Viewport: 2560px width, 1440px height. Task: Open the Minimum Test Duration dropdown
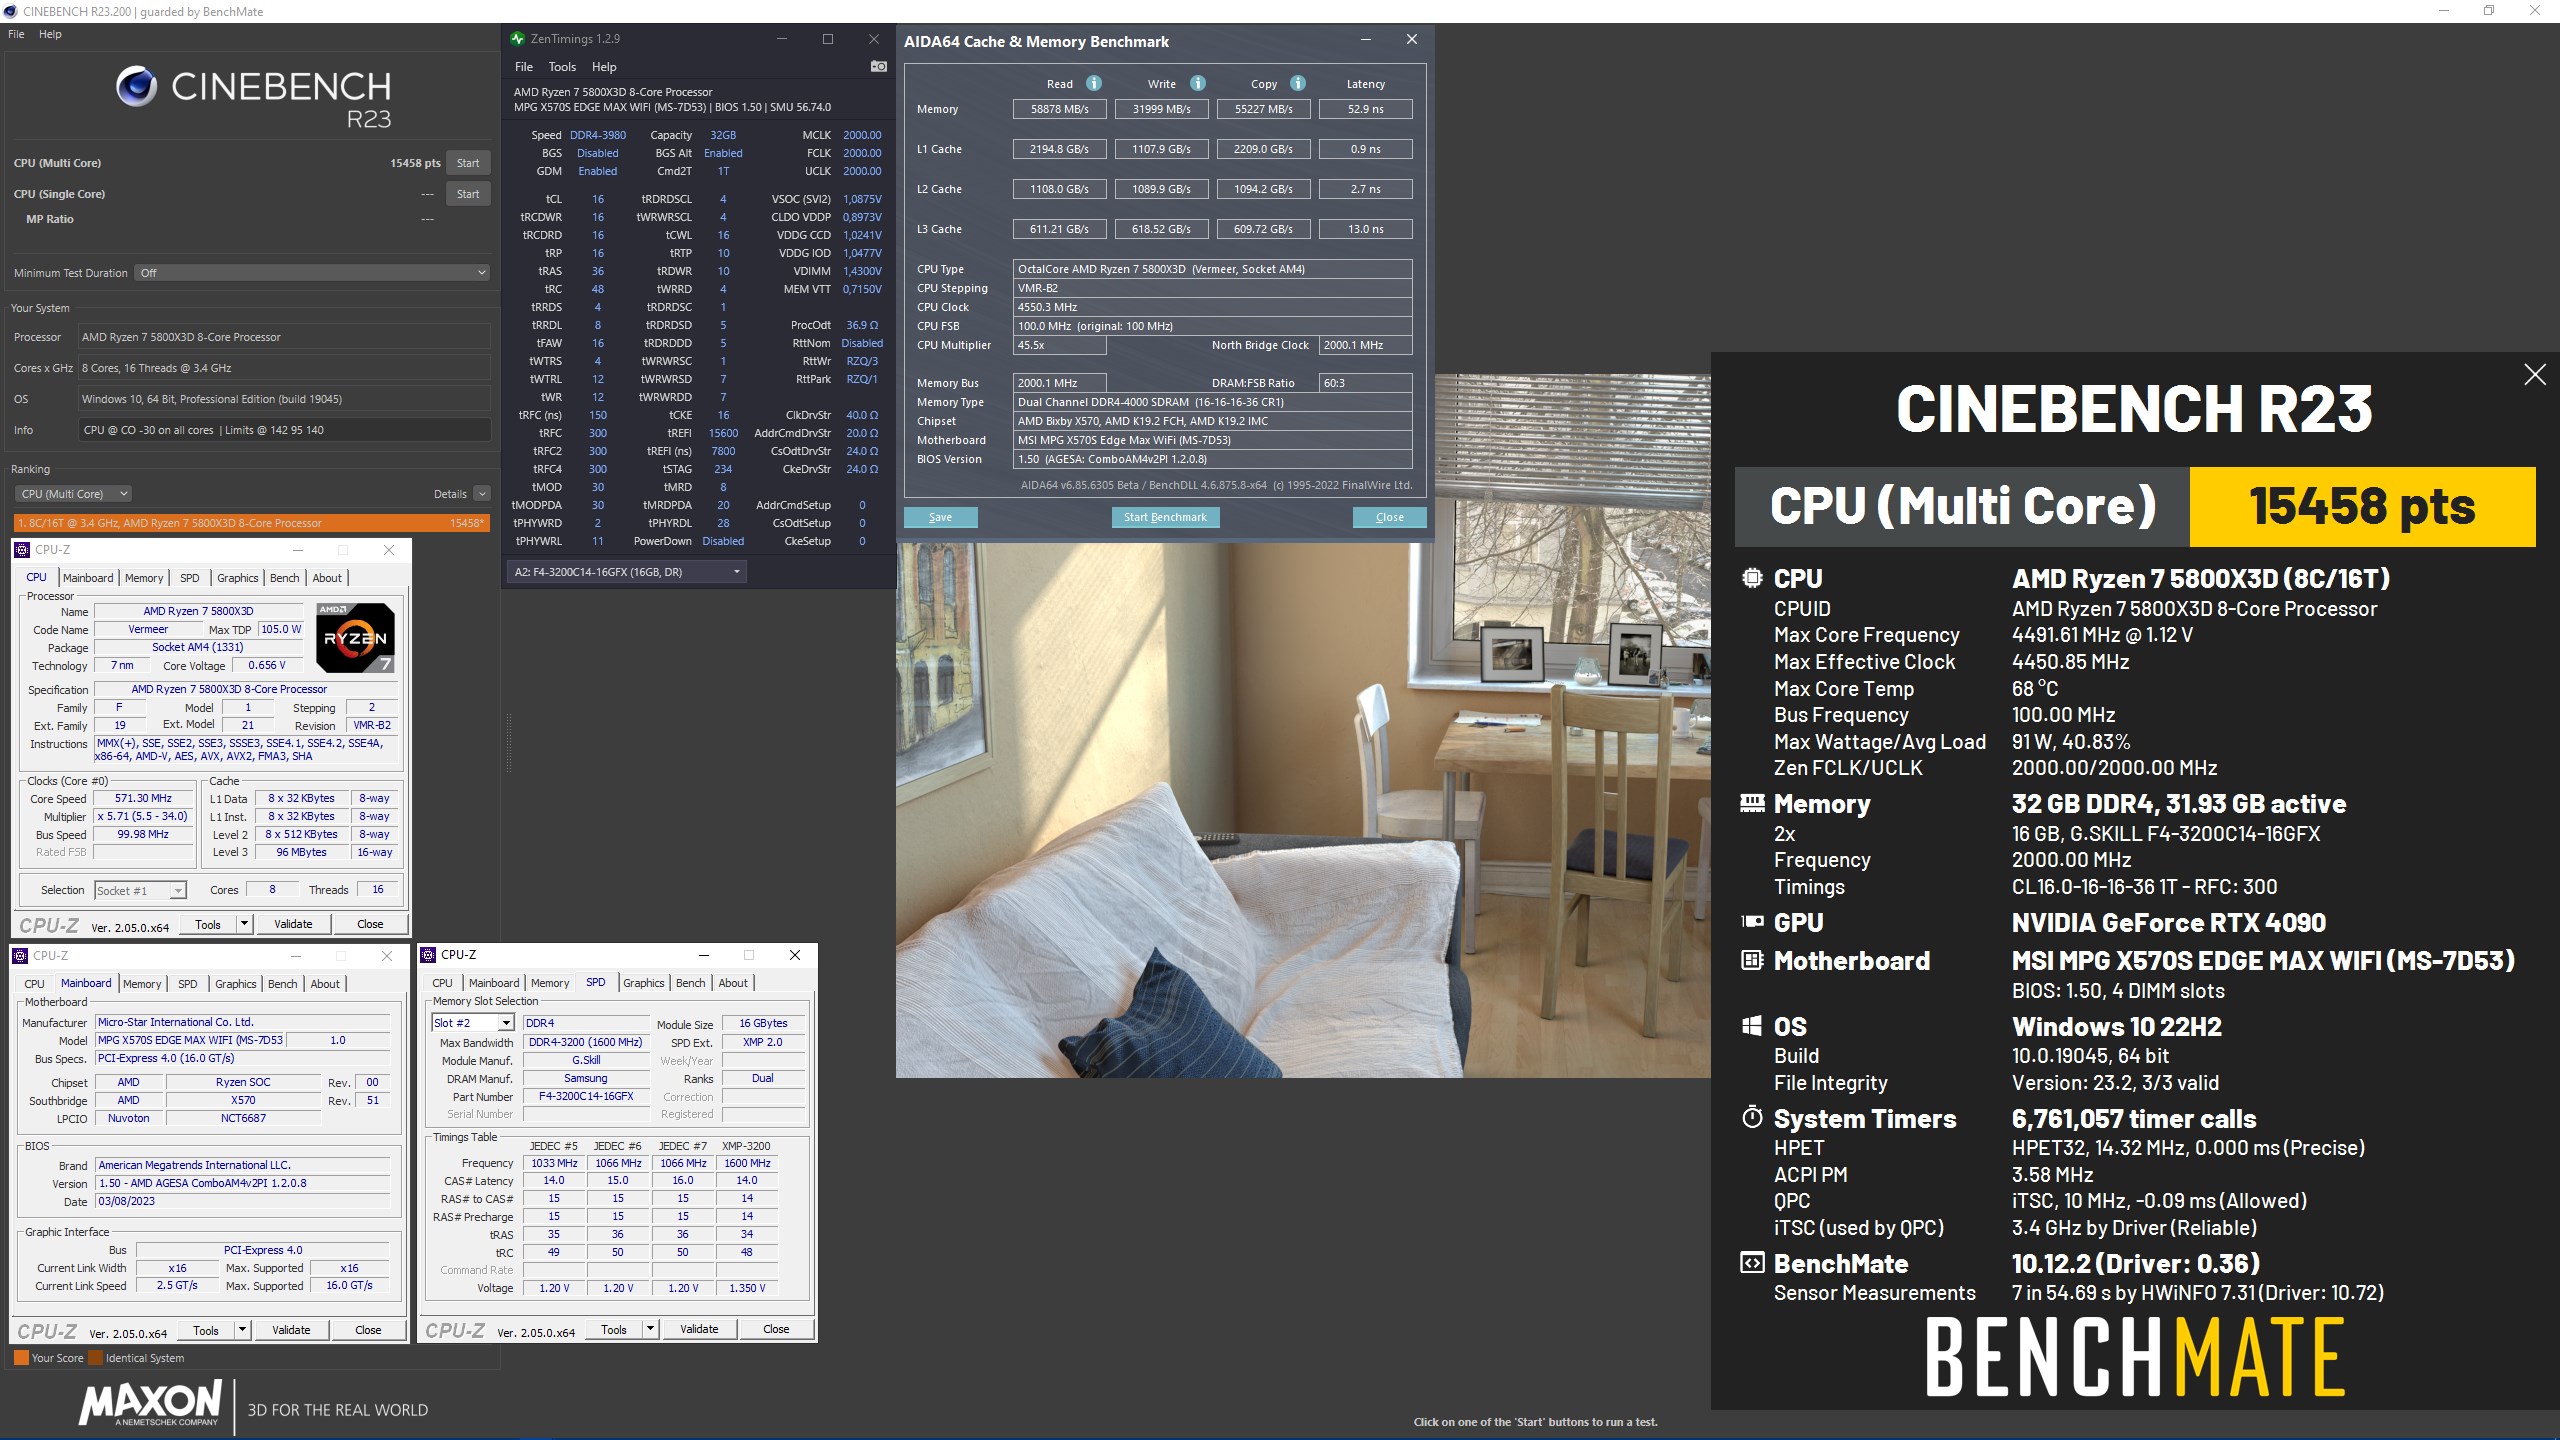click(312, 273)
